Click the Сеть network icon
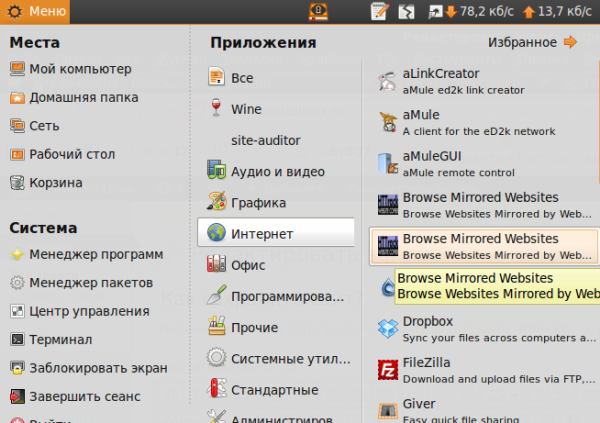Image resolution: width=600 pixels, height=423 pixels. coord(17,126)
